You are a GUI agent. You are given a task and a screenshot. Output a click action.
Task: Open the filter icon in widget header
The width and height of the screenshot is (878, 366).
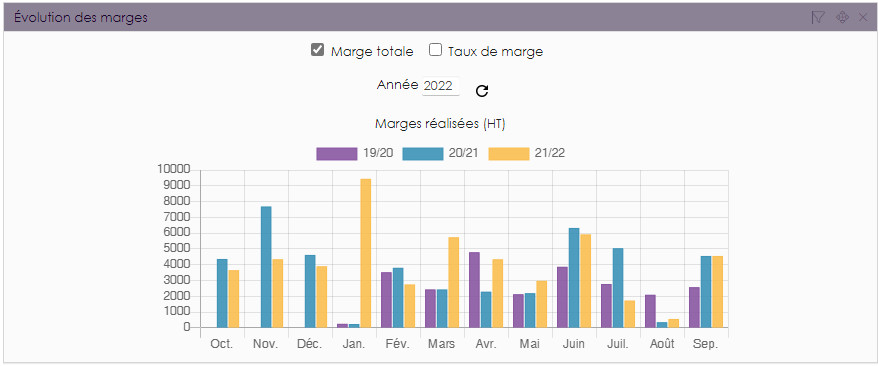click(x=818, y=18)
